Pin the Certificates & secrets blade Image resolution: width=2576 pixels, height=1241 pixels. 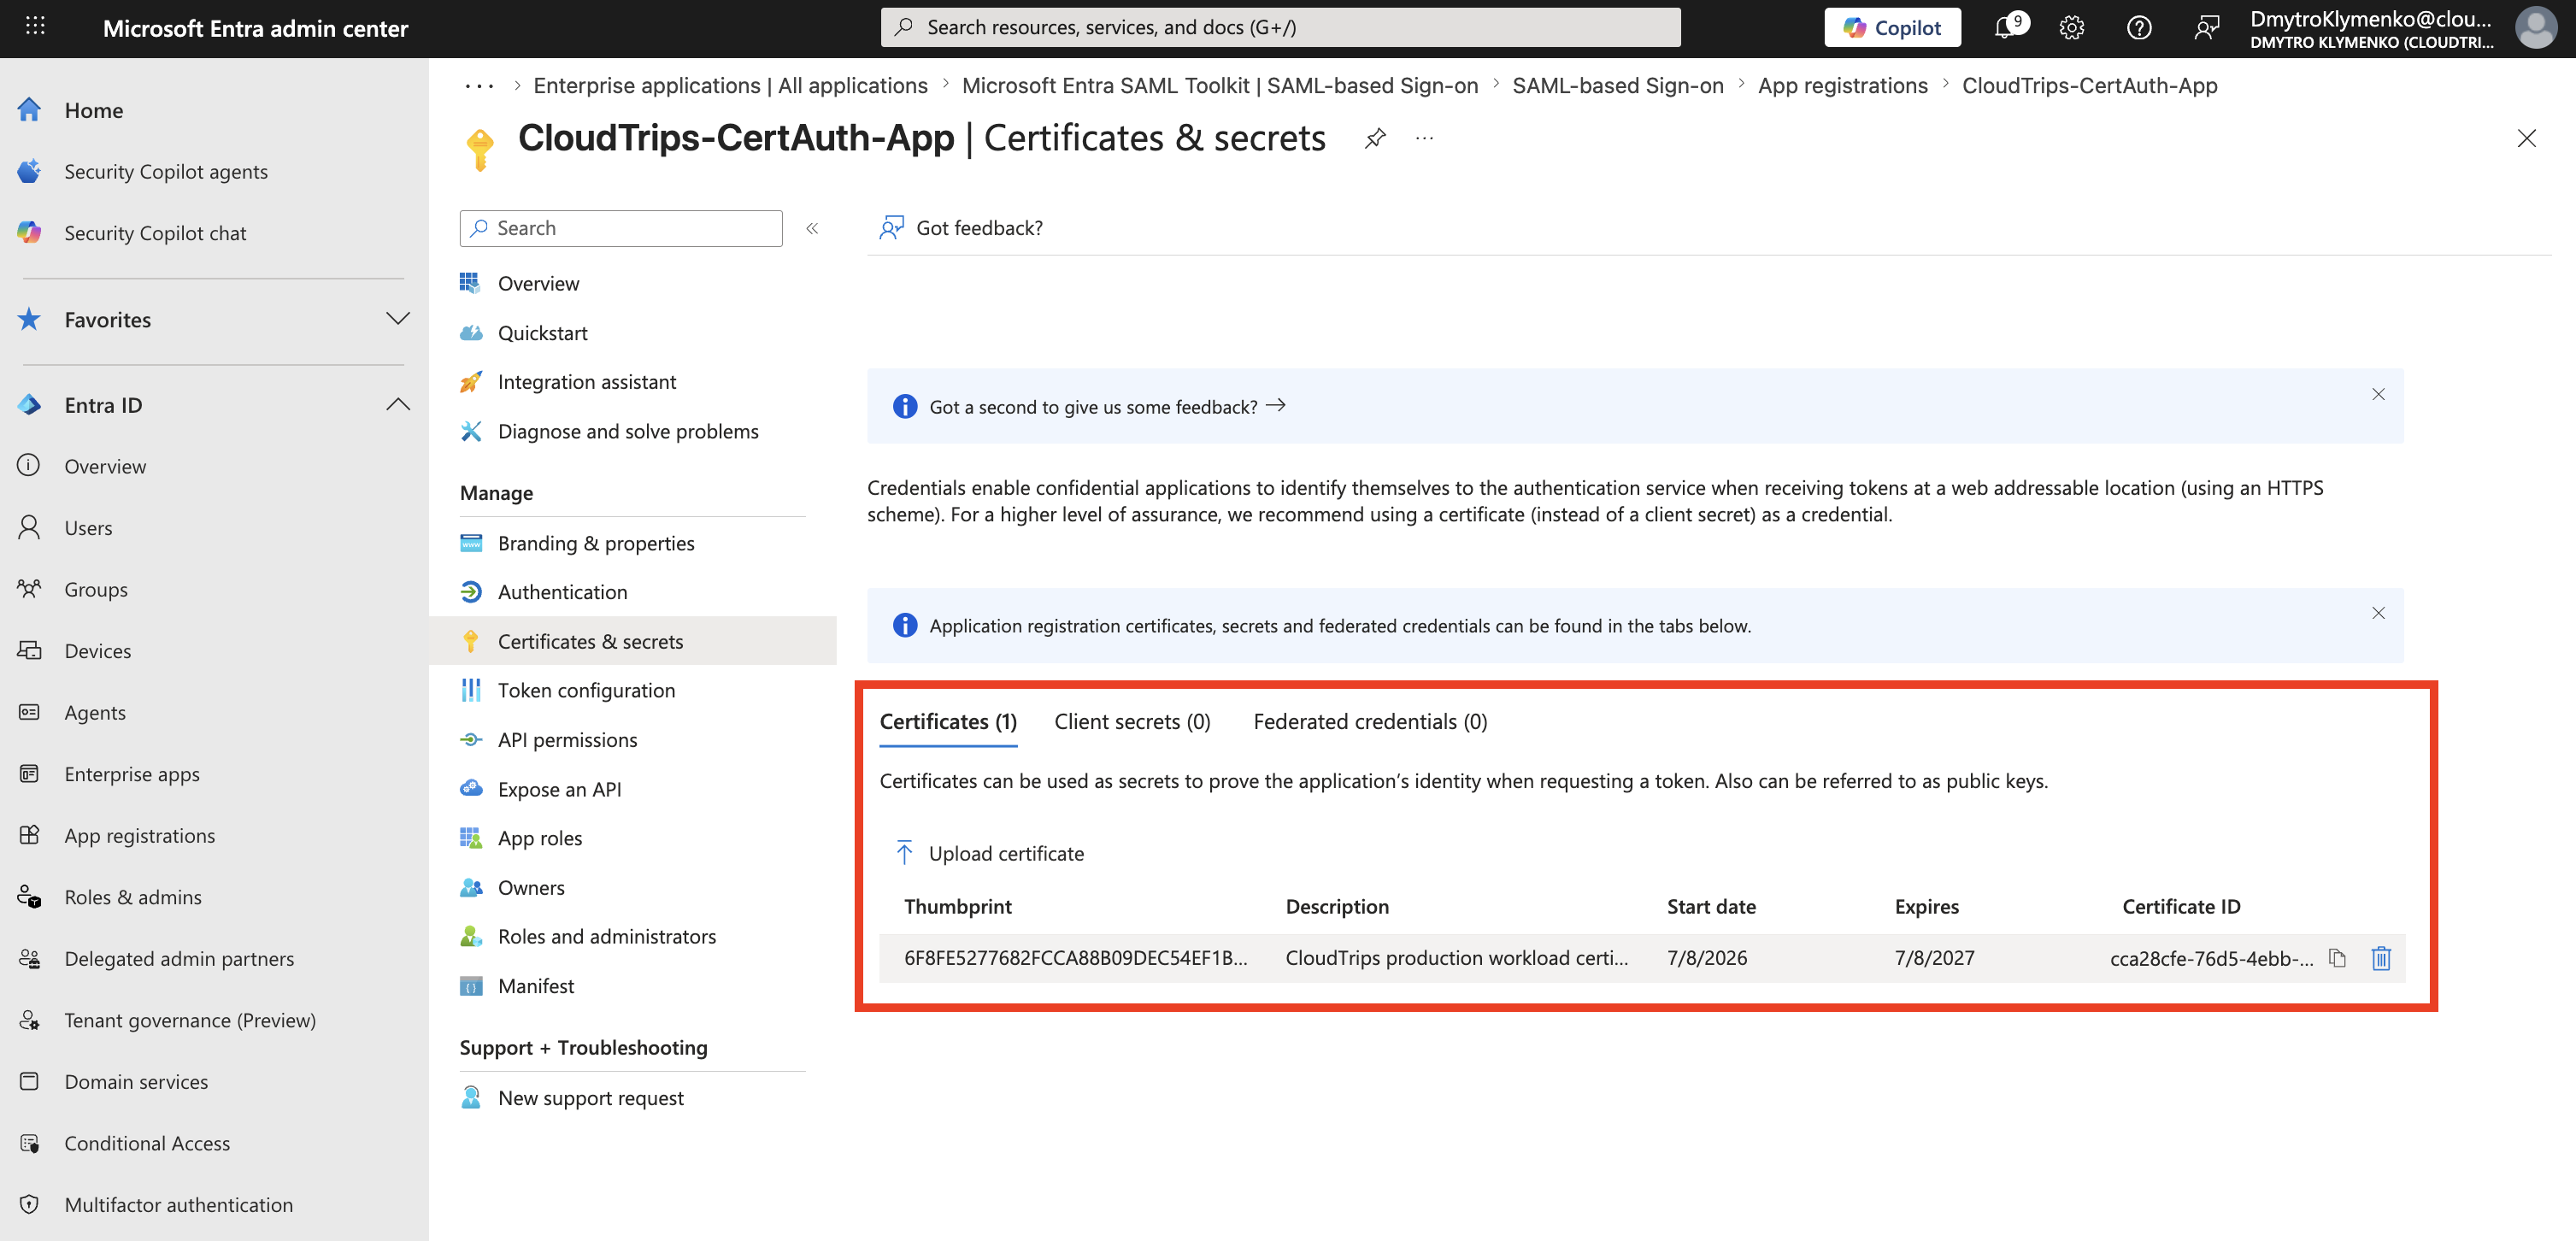pos(1375,138)
